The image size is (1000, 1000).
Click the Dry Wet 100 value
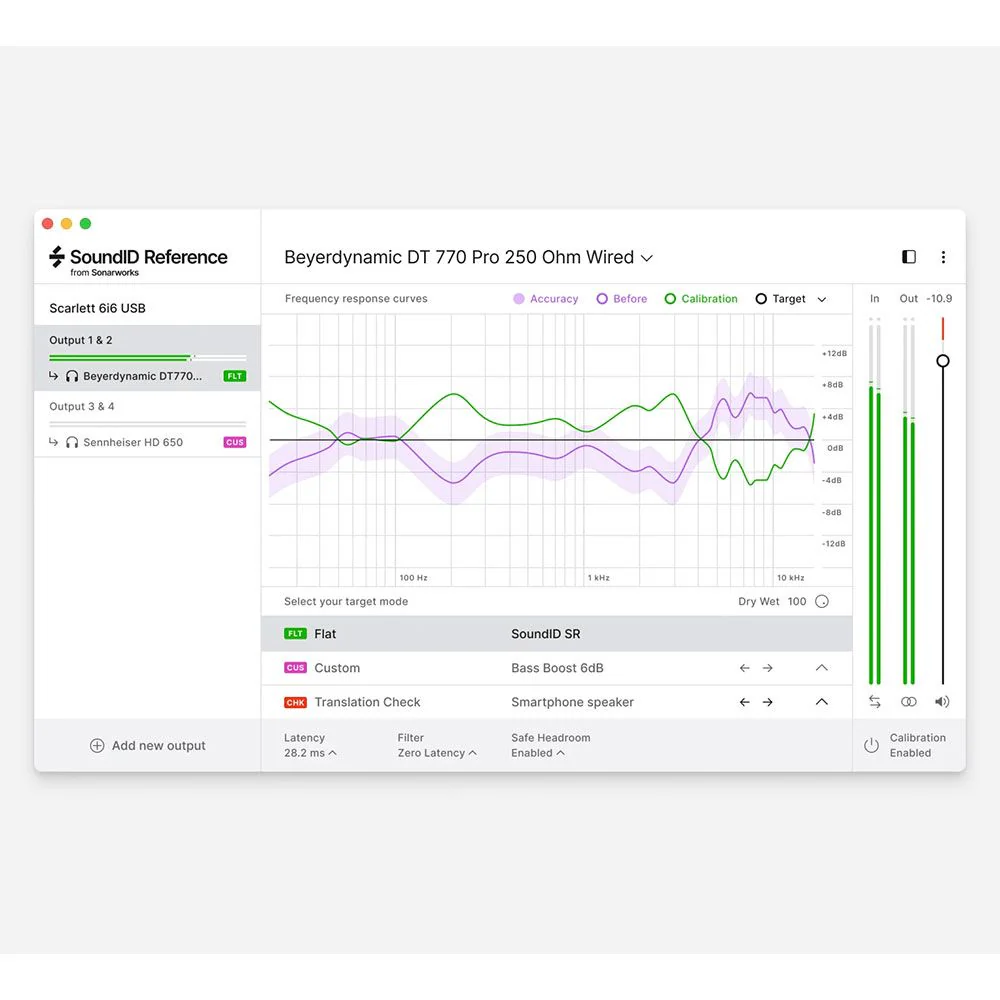point(797,601)
